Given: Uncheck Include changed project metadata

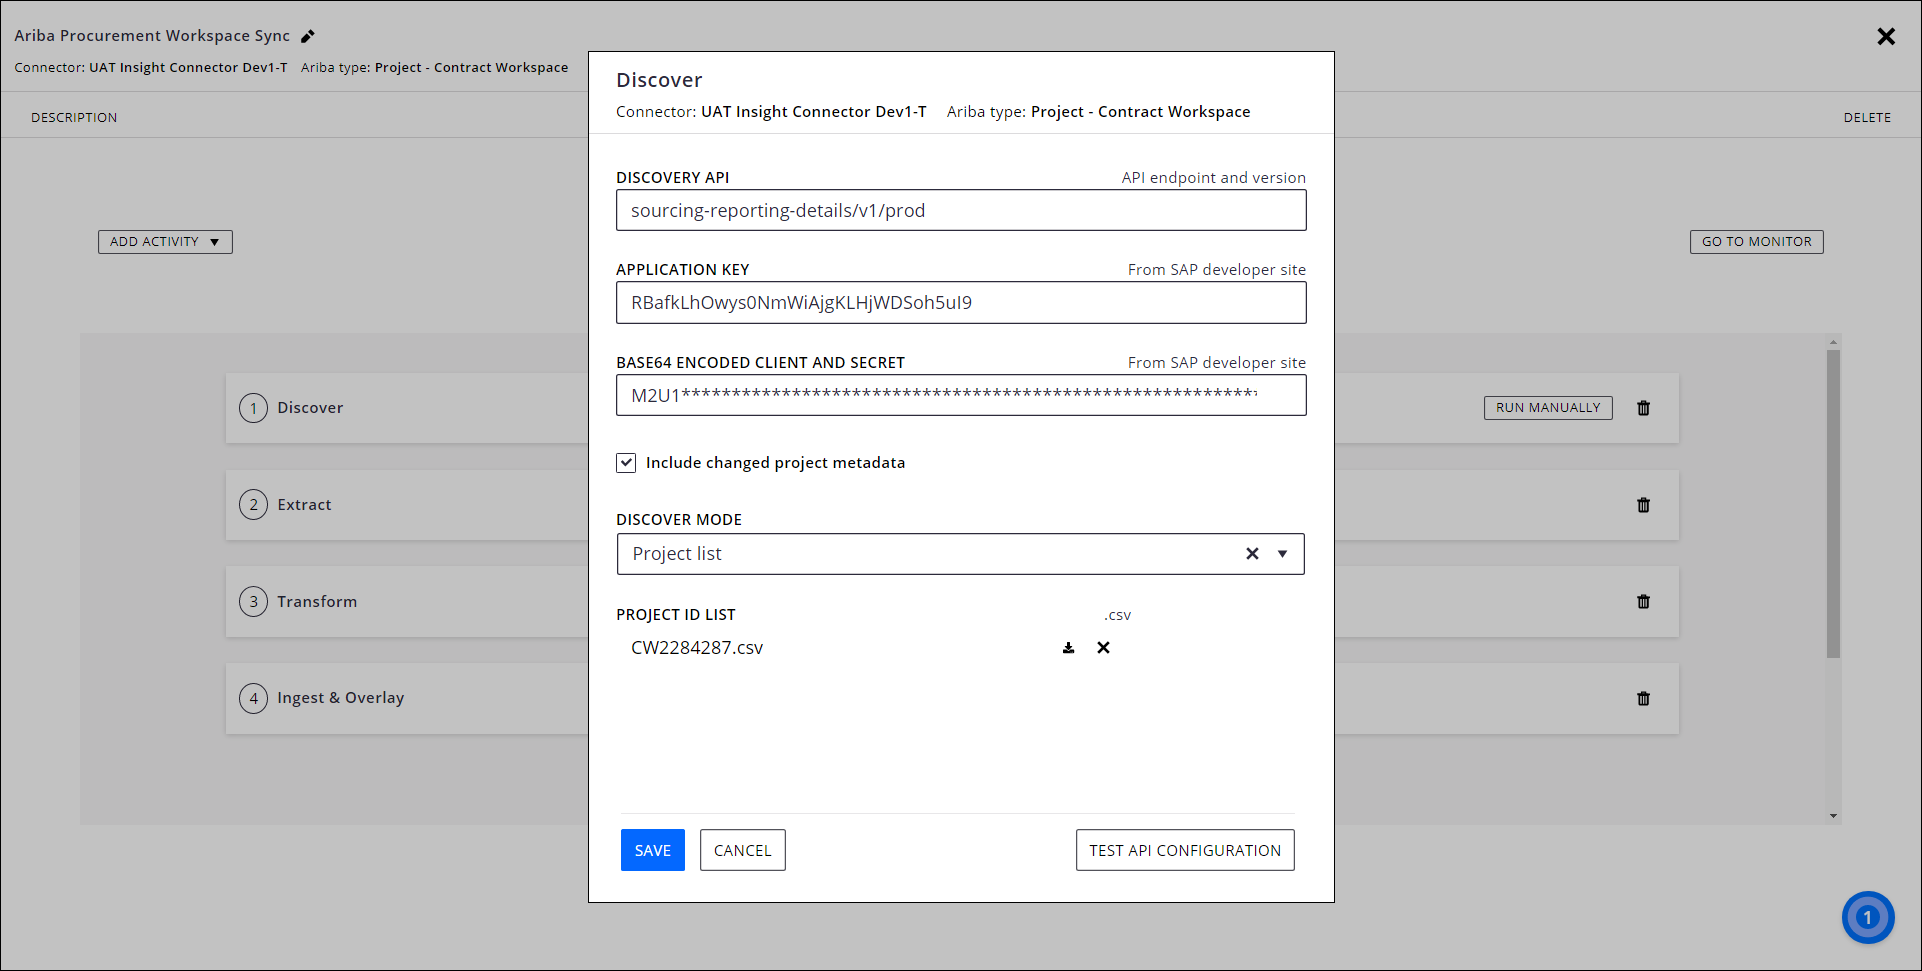Looking at the screenshot, I should click(x=626, y=462).
